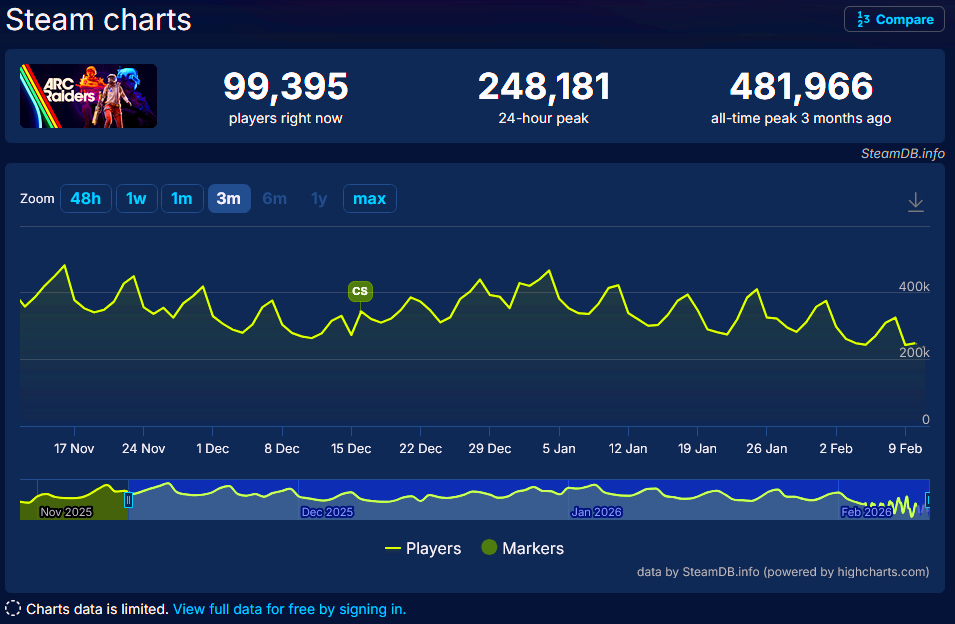
Task: Click the 'Feb 2026' navigator label
Action: [866, 512]
